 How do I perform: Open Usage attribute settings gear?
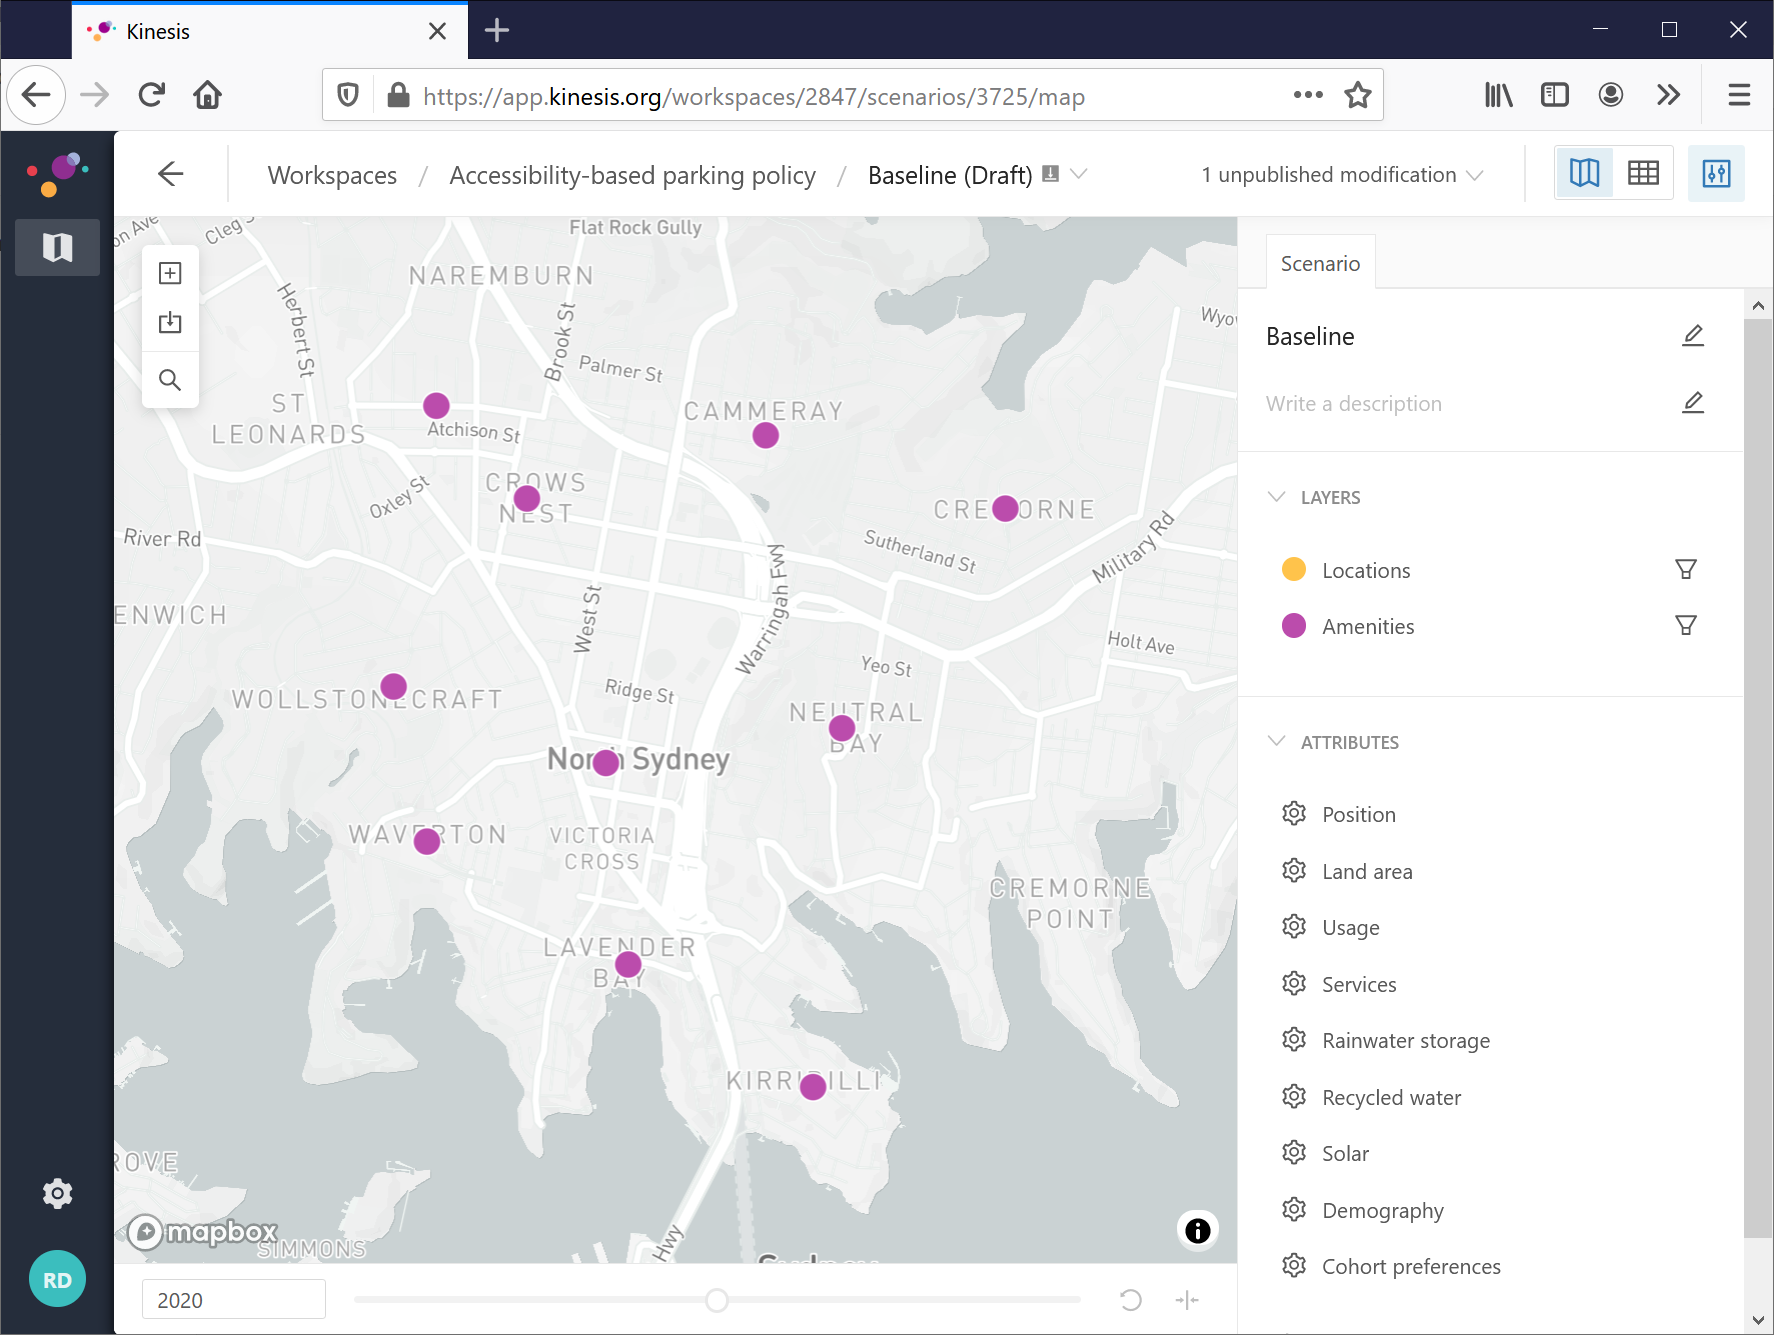pos(1294,926)
